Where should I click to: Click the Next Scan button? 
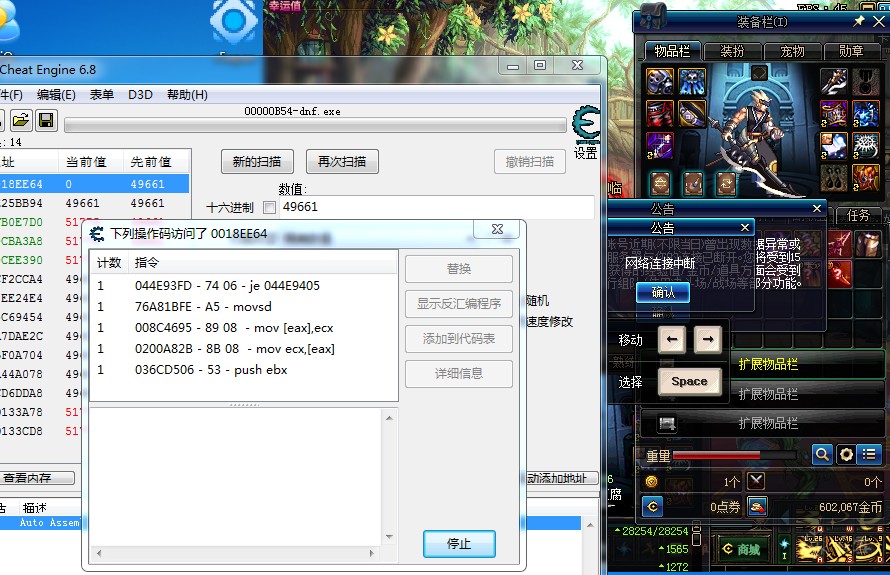[342, 162]
